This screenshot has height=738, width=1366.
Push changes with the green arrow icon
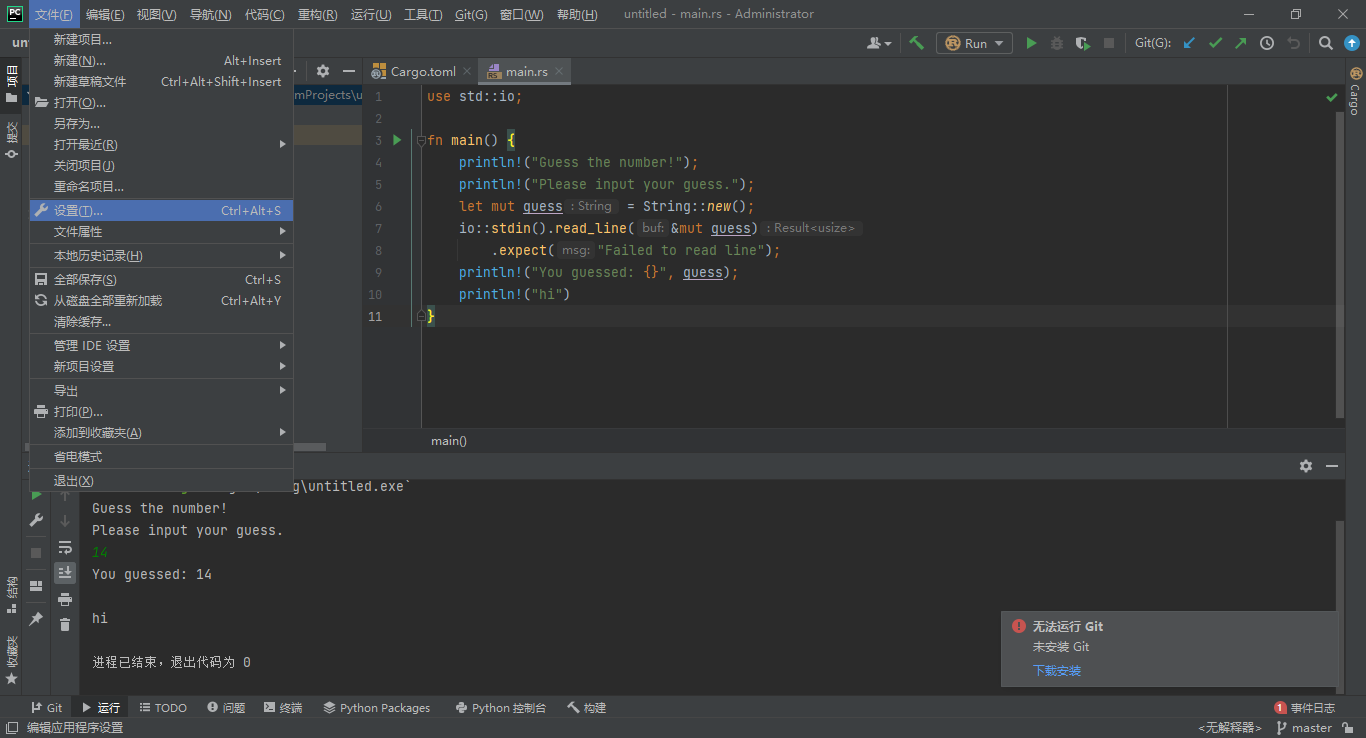(x=1241, y=42)
